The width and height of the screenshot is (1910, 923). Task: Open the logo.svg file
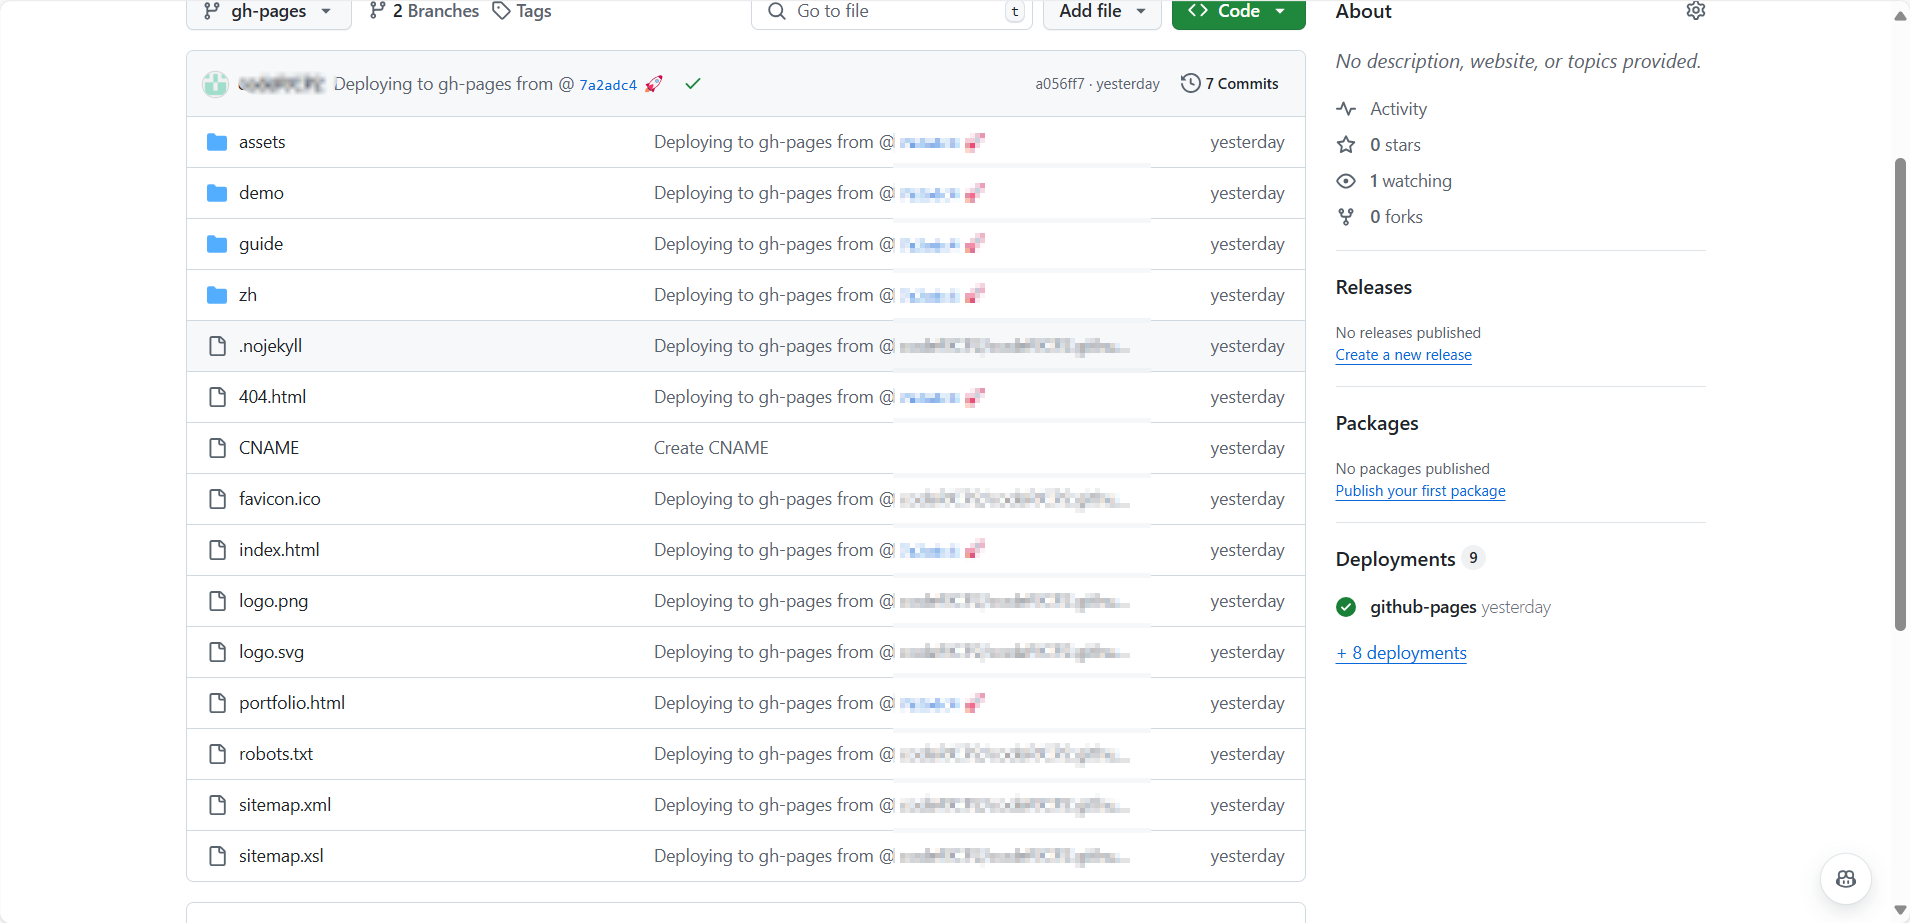point(271,652)
